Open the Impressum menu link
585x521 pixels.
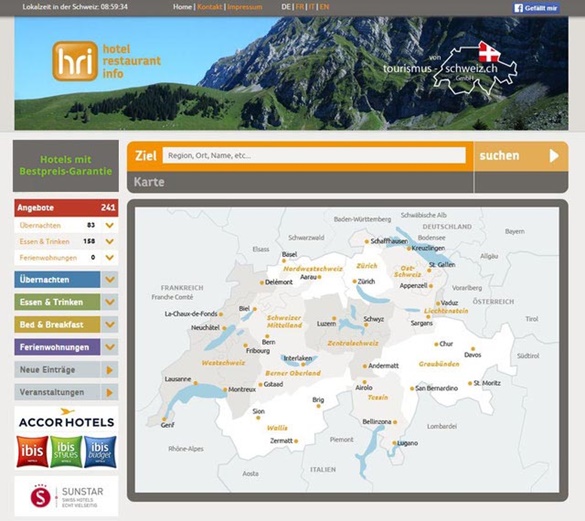(x=245, y=7)
